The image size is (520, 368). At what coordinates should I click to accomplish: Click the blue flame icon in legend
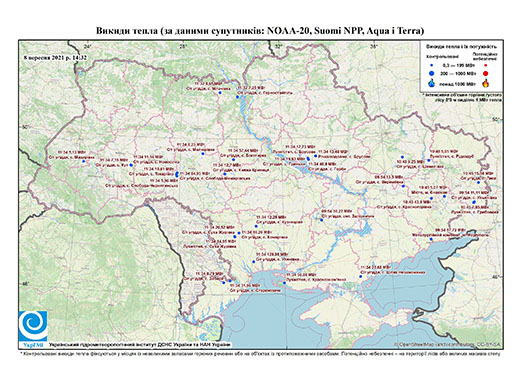tap(432, 83)
